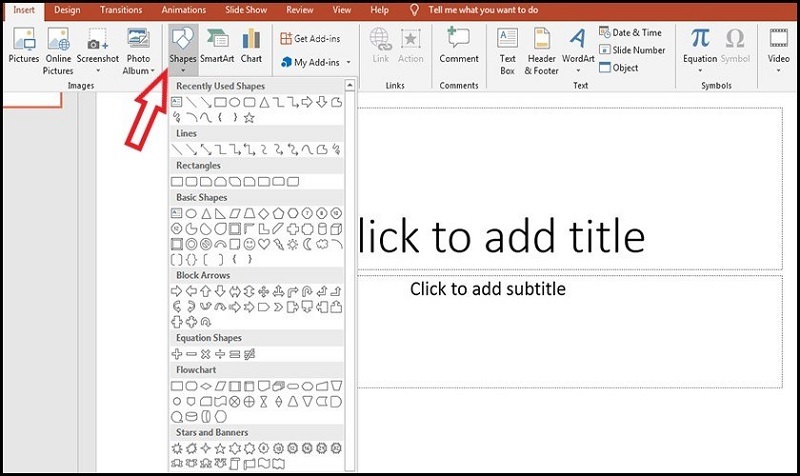Click the 'Tell me what you want to do' box
Viewport: 800px width, 476px height.
pos(480,9)
